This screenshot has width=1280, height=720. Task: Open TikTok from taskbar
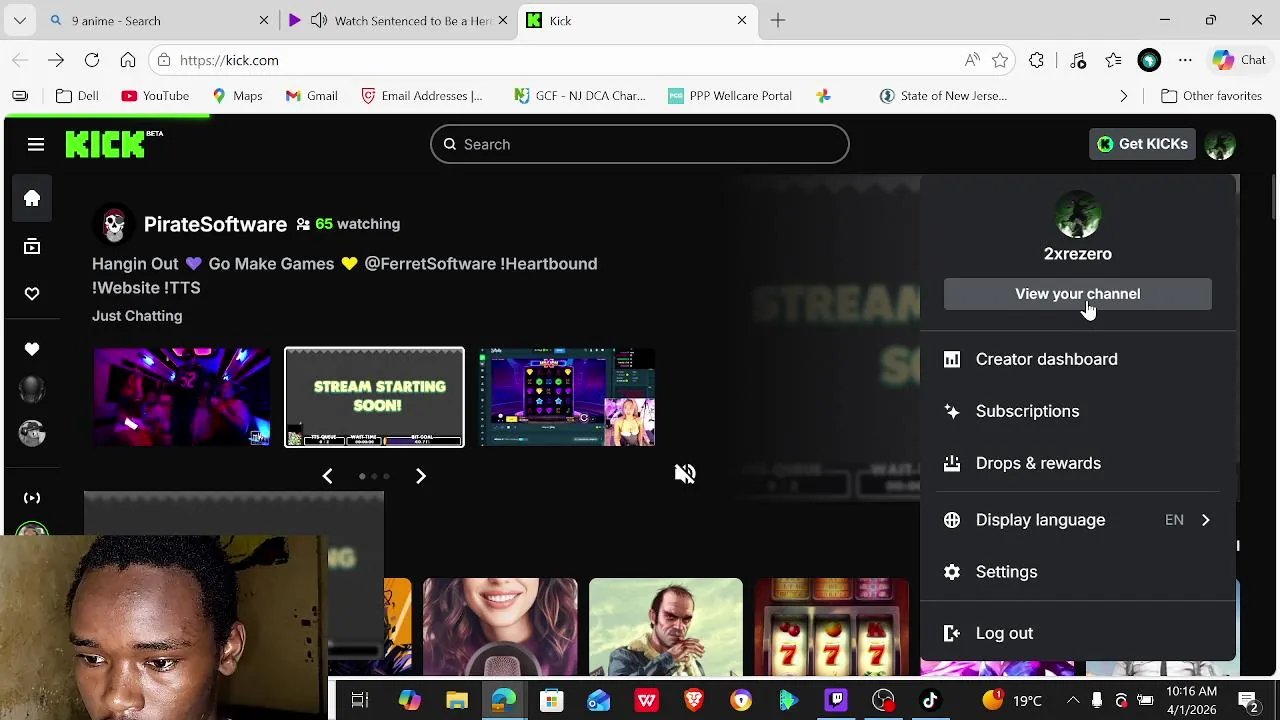930,700
